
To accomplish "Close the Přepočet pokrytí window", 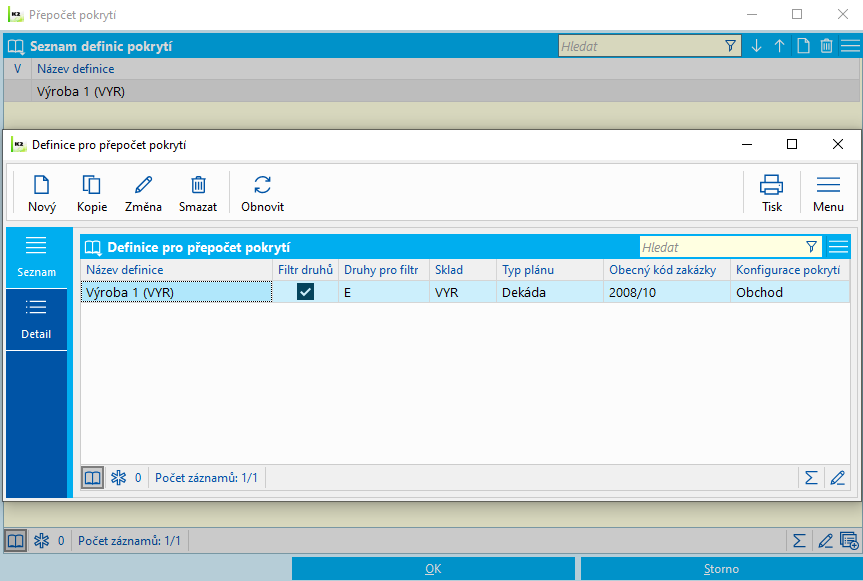I will [x=843, y=14].
